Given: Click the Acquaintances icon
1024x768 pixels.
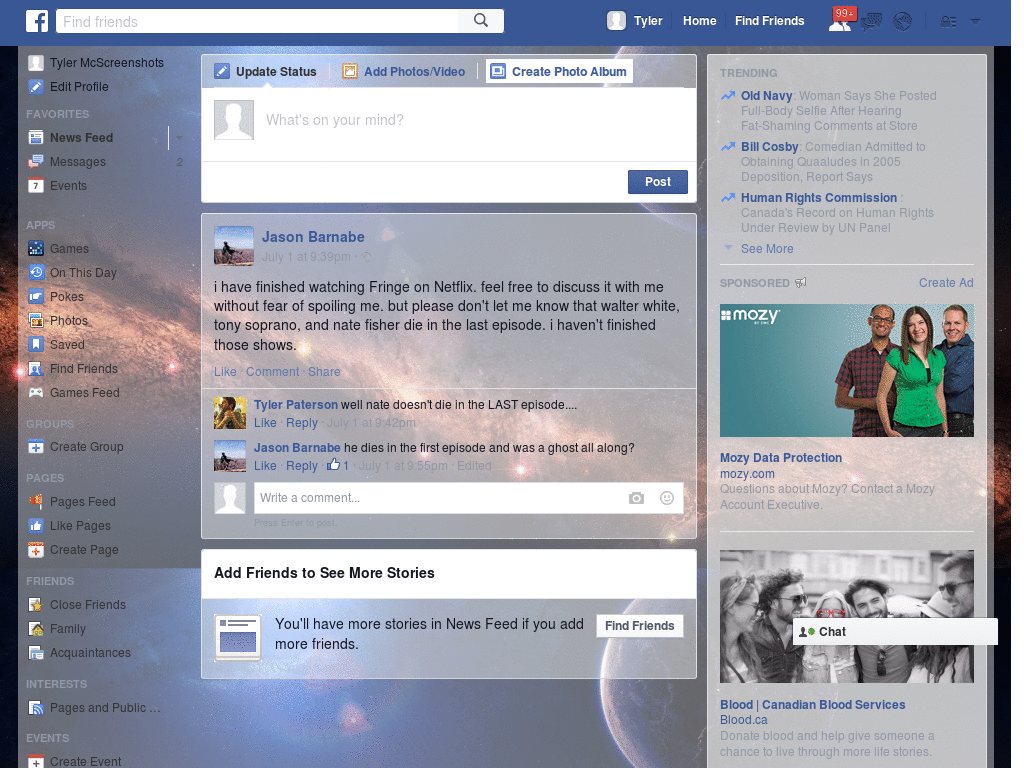Looking at the screenshot, I should (x=36, y=652).
